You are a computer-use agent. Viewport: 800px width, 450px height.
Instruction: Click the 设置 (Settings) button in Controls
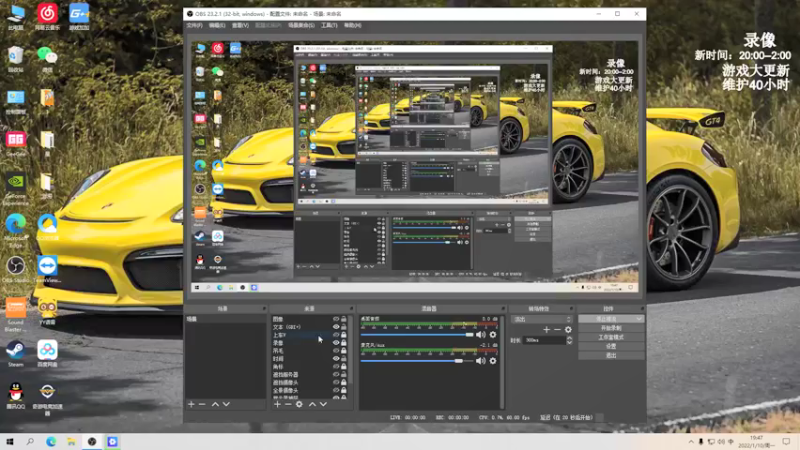[x=610, y=346]
